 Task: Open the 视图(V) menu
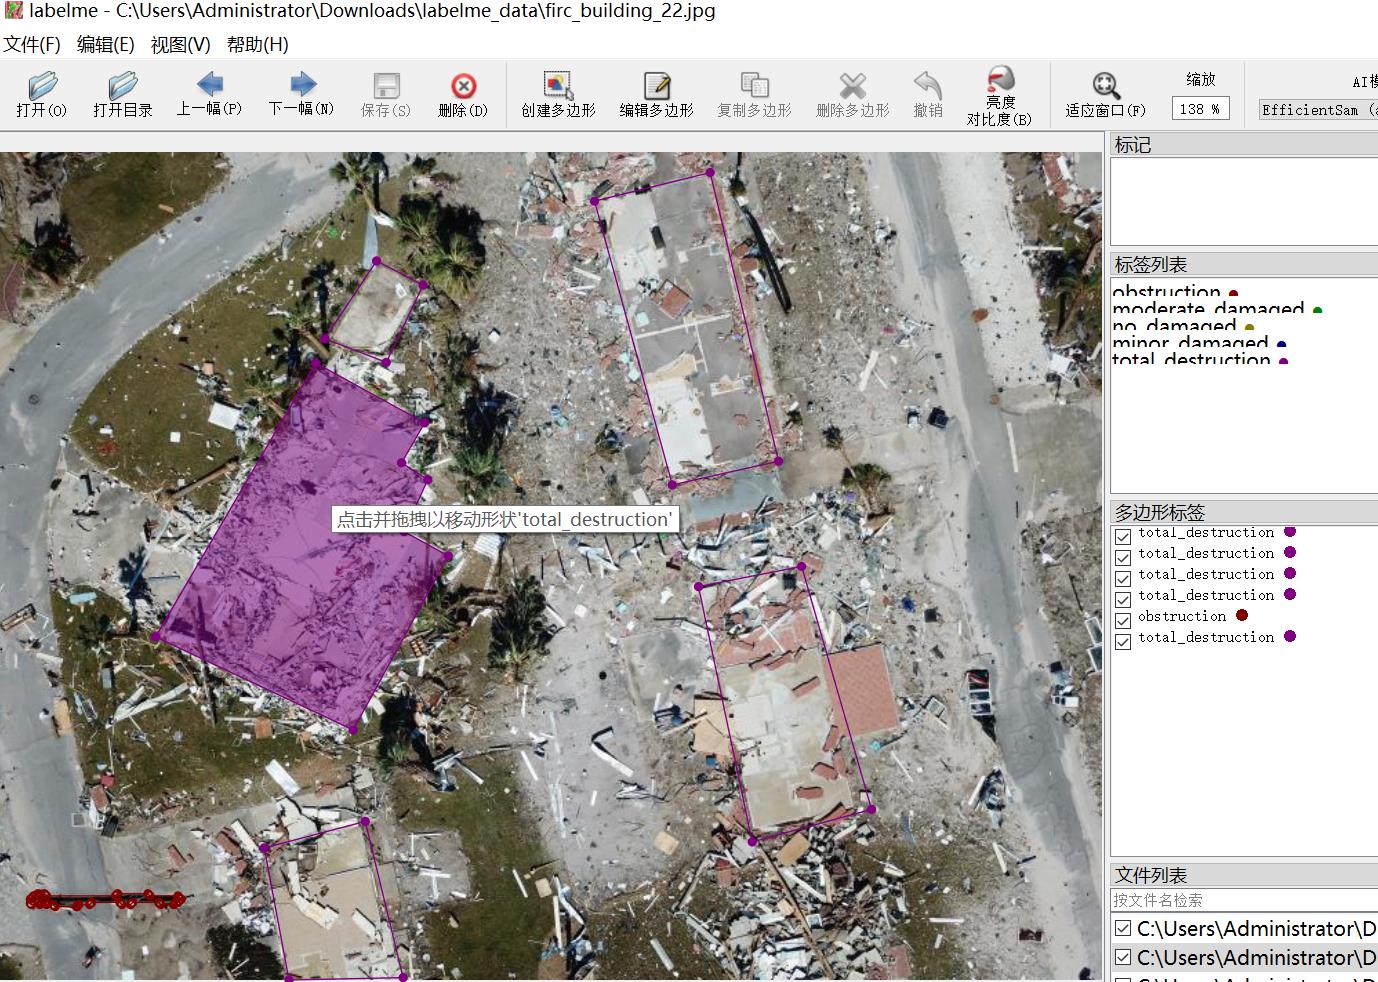180,44
